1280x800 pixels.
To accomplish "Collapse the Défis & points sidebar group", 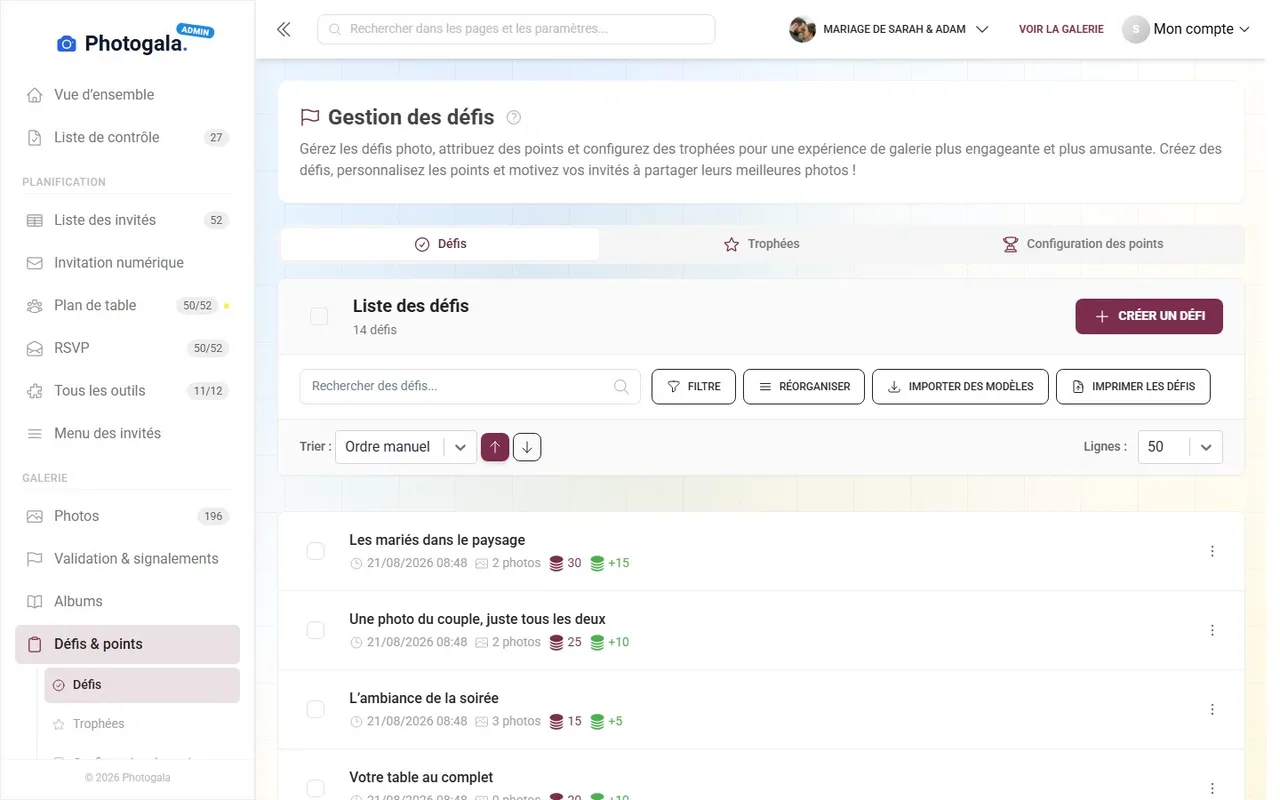I will click(127, 644).
